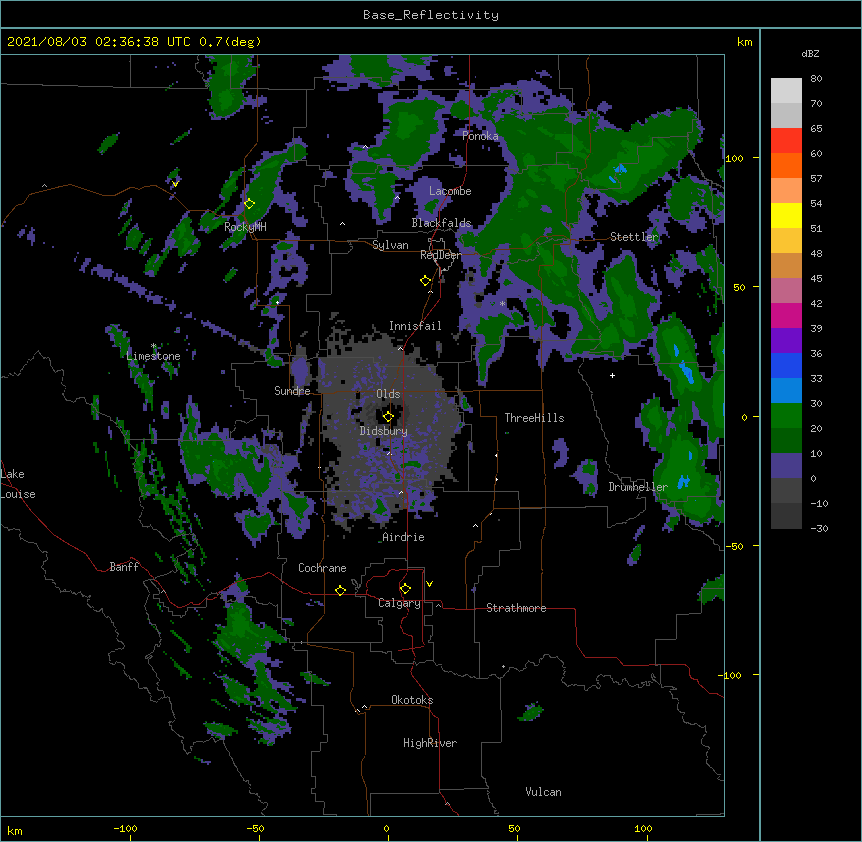Click the Blackfalds city label
The image size is (862, 842).
point(441,223)
